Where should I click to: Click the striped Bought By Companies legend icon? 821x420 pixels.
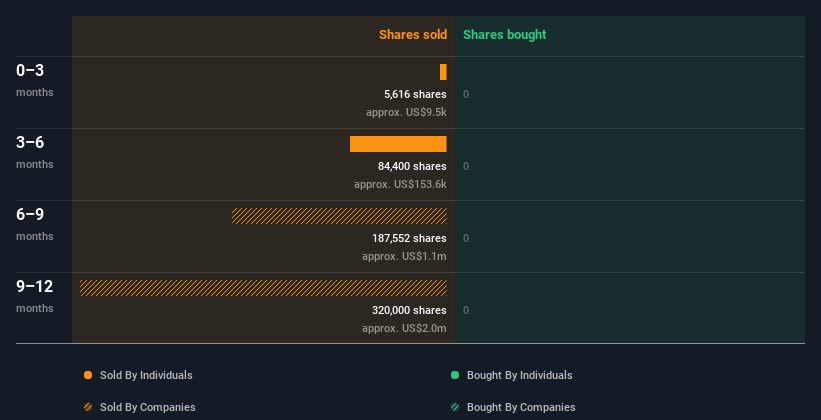pos(455,407)
